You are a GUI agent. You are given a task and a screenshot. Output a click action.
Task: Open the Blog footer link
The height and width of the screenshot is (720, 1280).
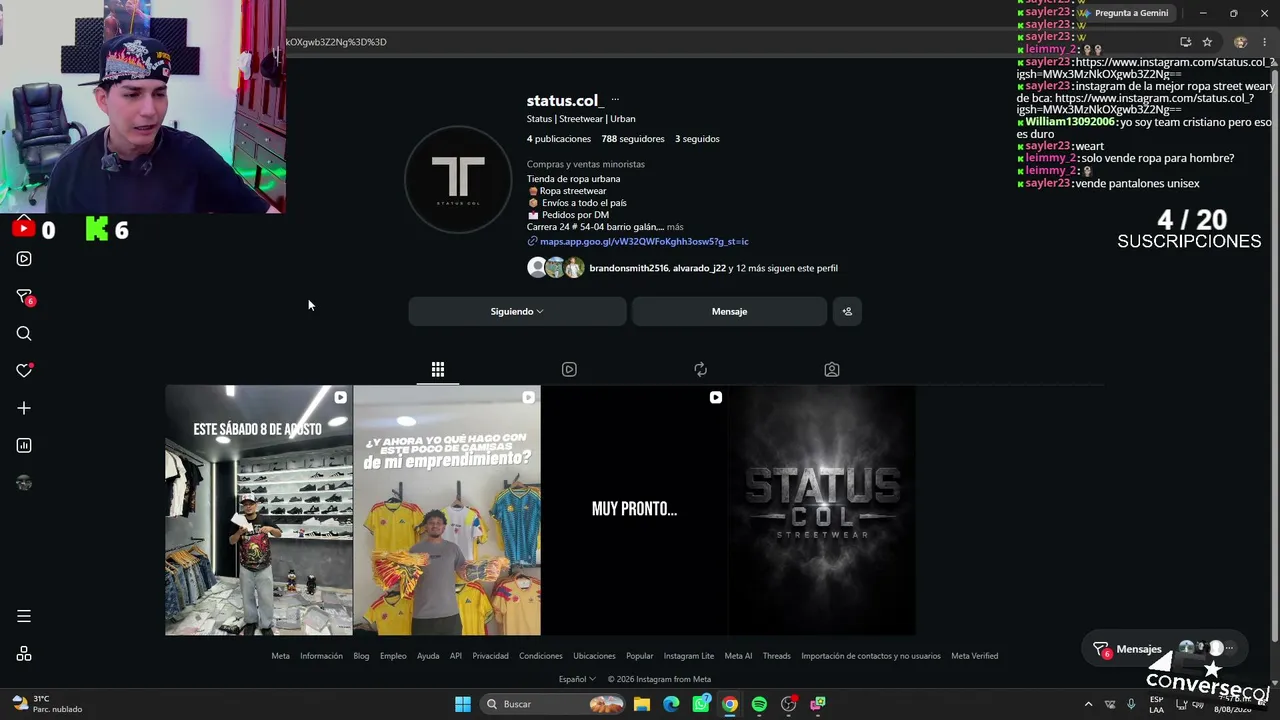(x=361, y=656)
